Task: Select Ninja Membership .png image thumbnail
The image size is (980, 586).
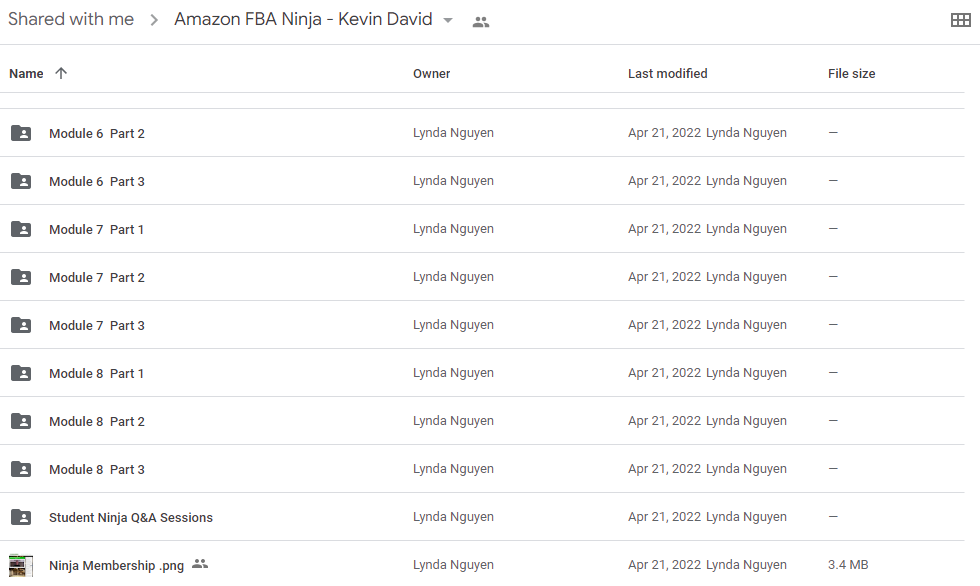Action: [x=21, y=565]
